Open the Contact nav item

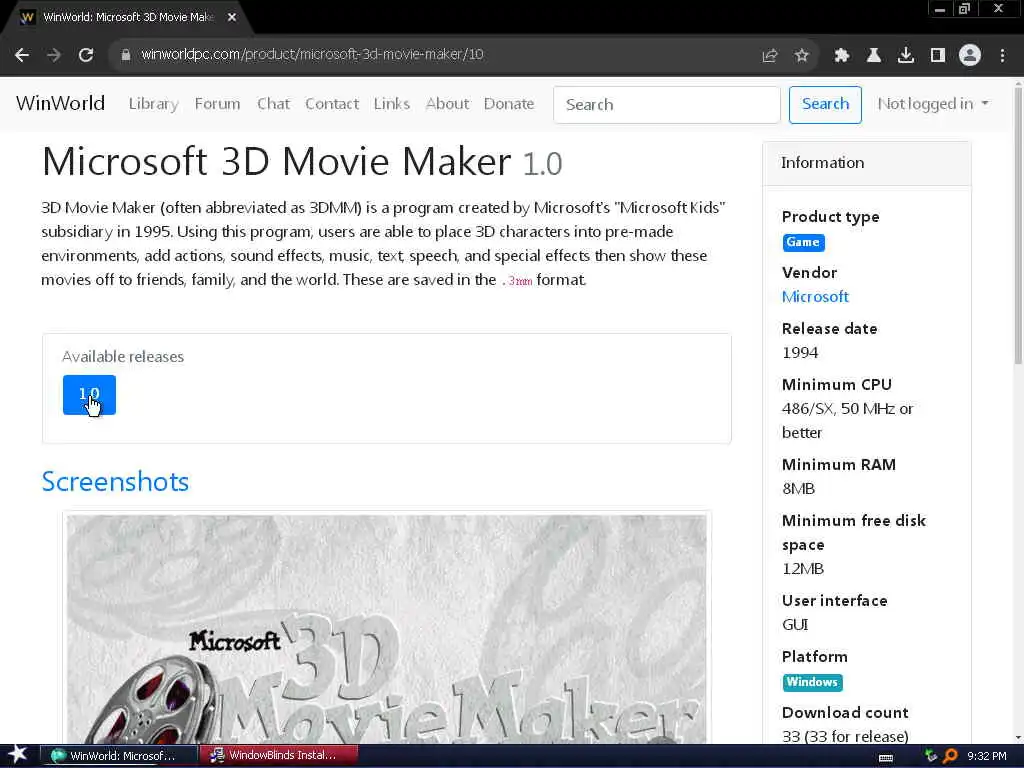point(332,104)
